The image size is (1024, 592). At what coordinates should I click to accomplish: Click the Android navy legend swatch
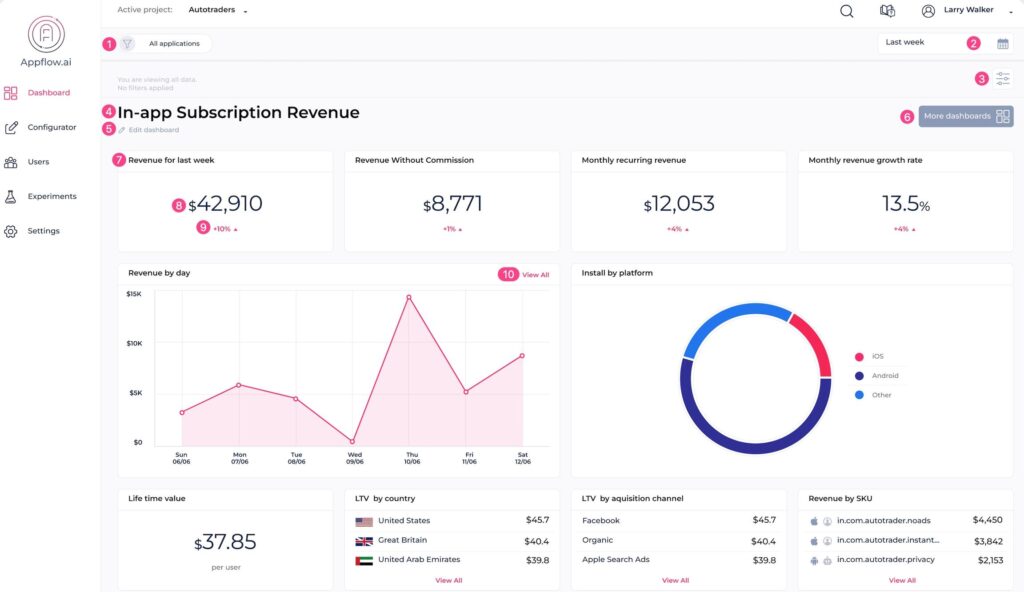point(859,376)
